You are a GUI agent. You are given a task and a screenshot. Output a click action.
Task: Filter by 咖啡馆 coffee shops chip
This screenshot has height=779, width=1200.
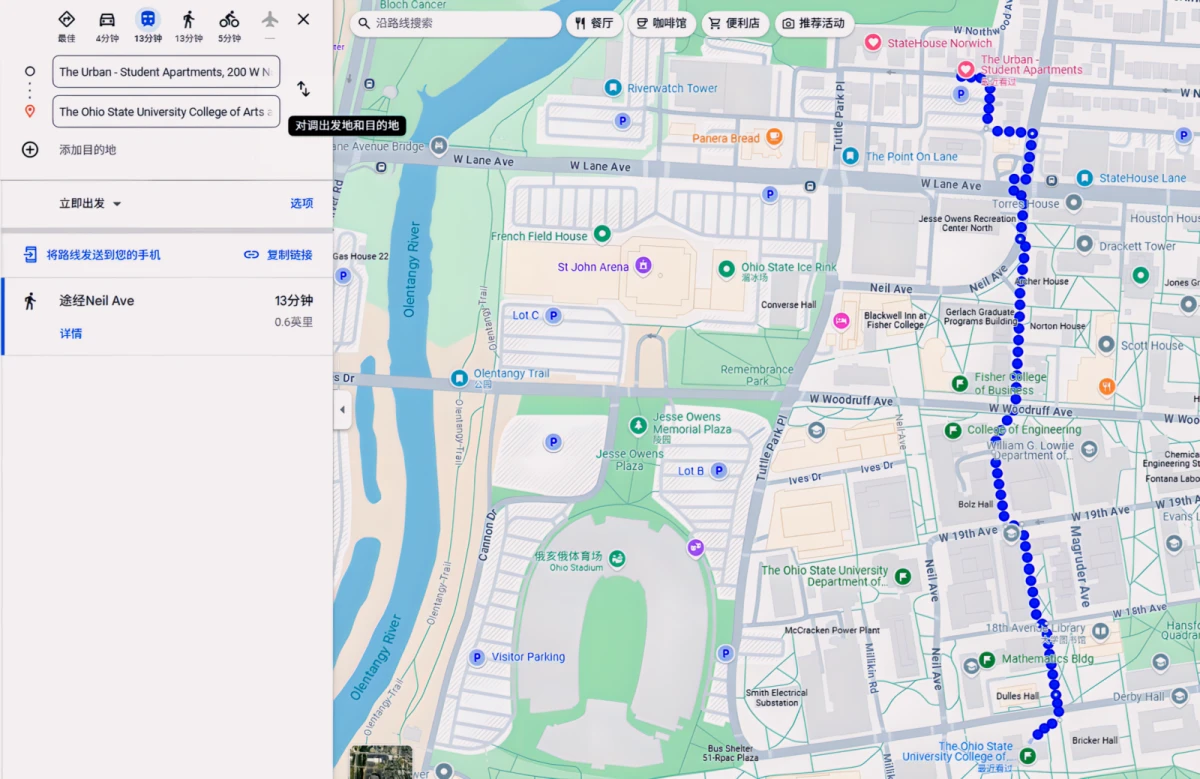tap(661, 23)
